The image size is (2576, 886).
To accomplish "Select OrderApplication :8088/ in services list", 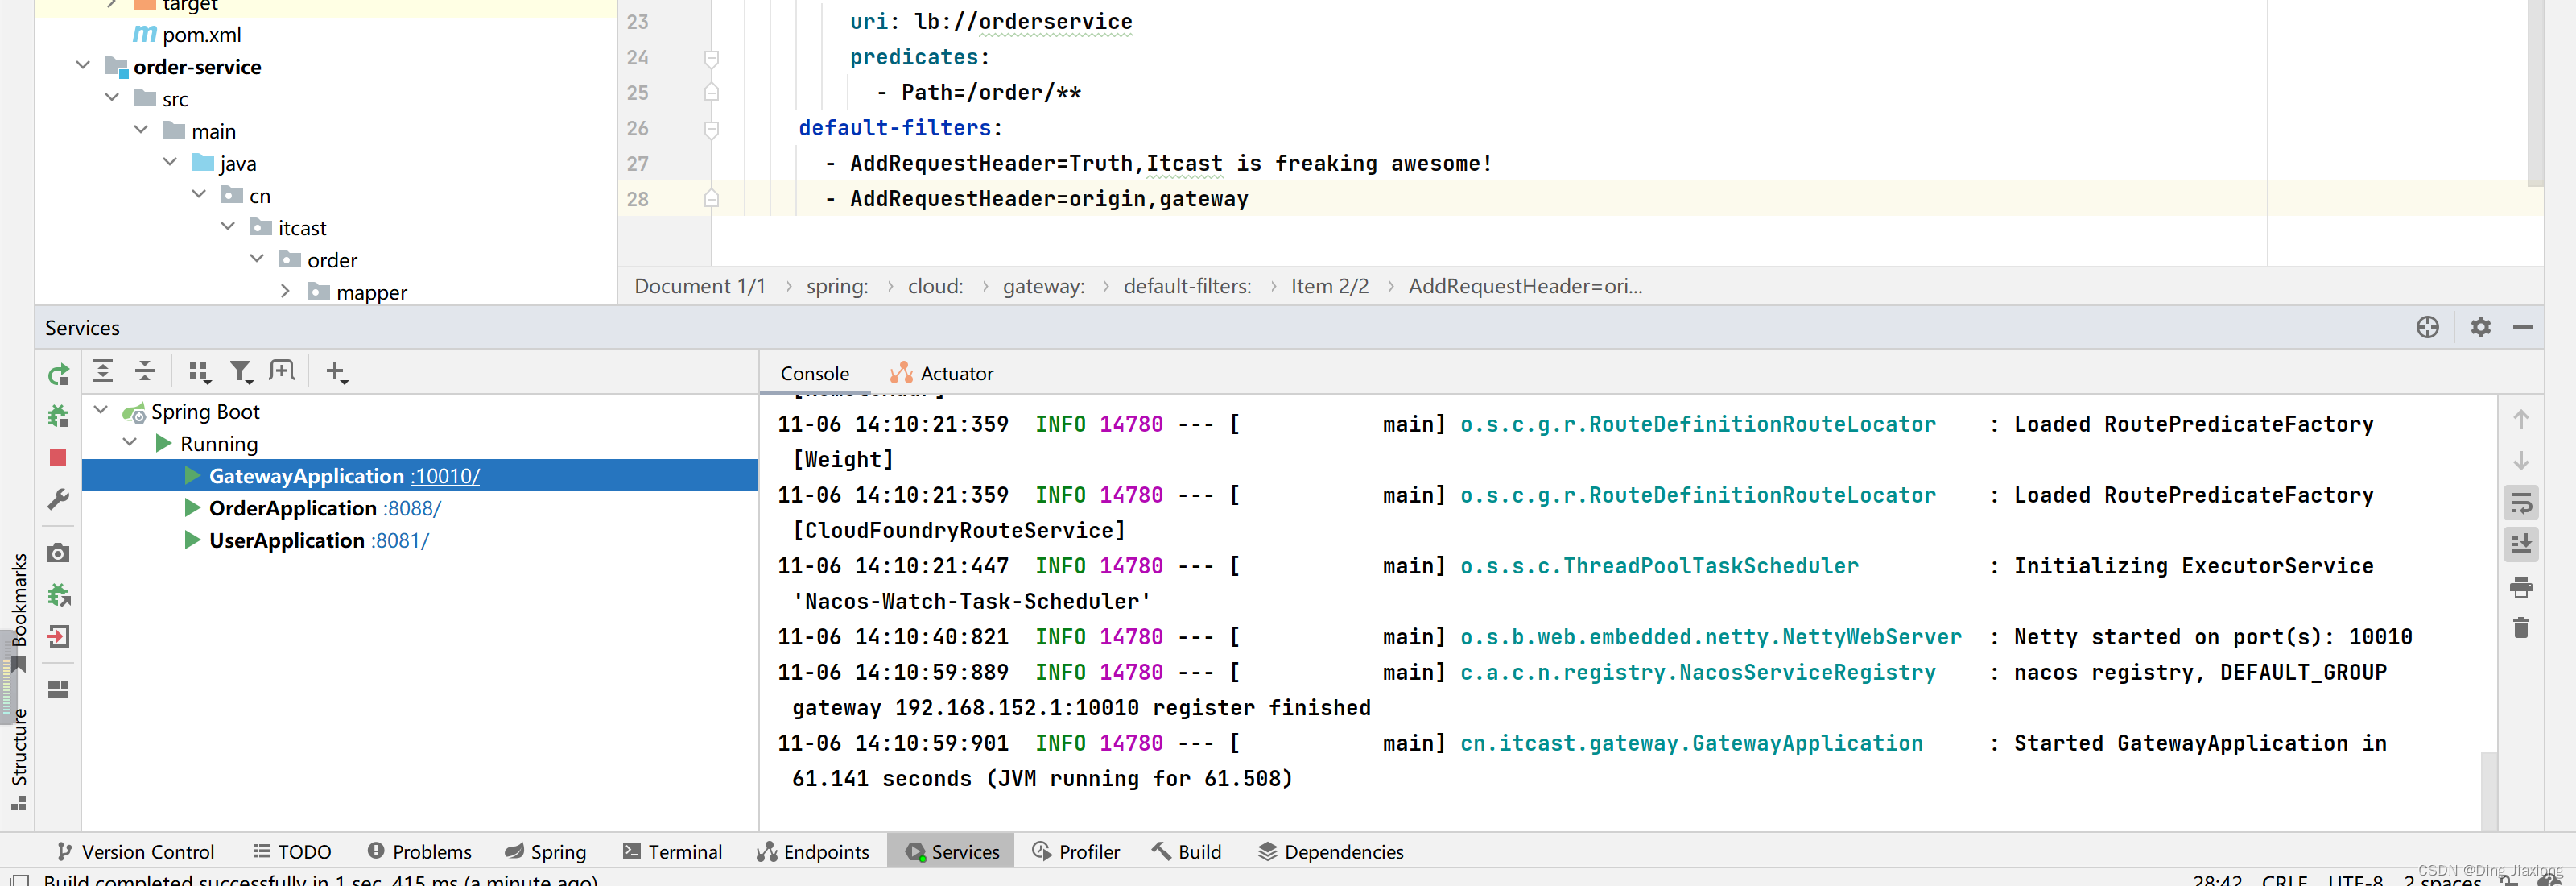I will 324,507.
